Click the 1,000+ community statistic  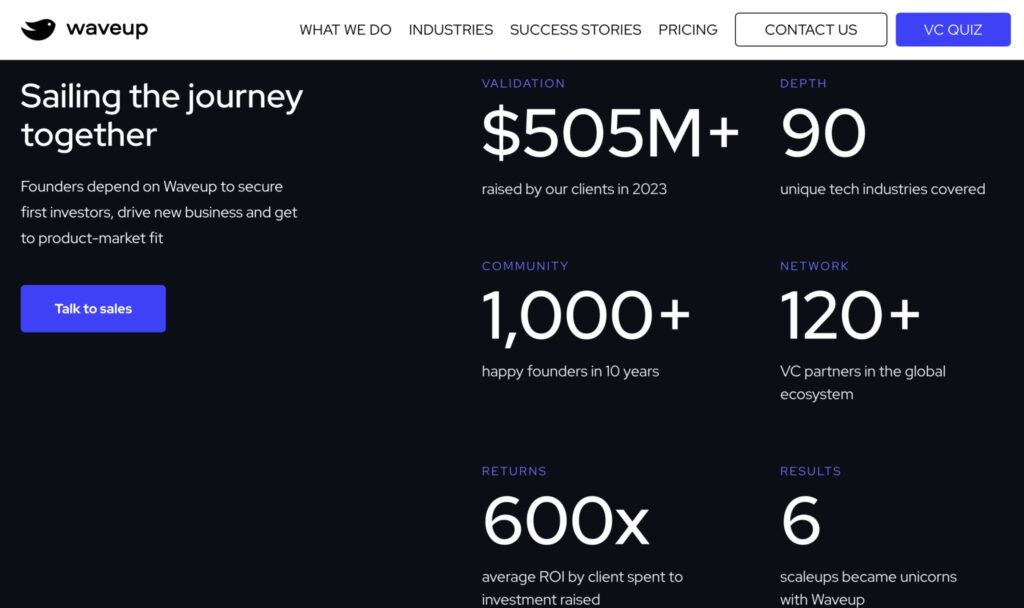[x=586, y=316]
